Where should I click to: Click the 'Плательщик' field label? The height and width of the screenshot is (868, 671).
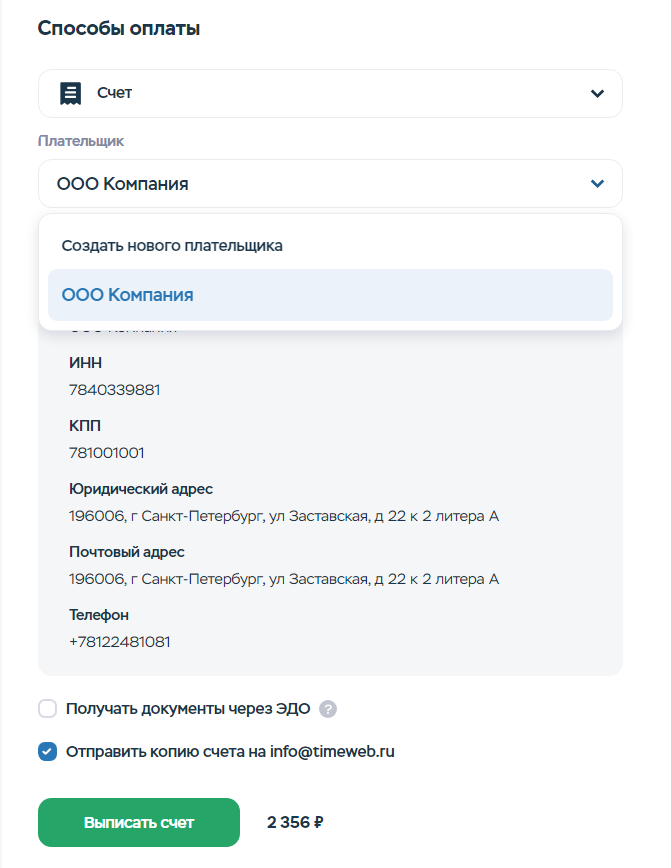click(x=81, y=141)
